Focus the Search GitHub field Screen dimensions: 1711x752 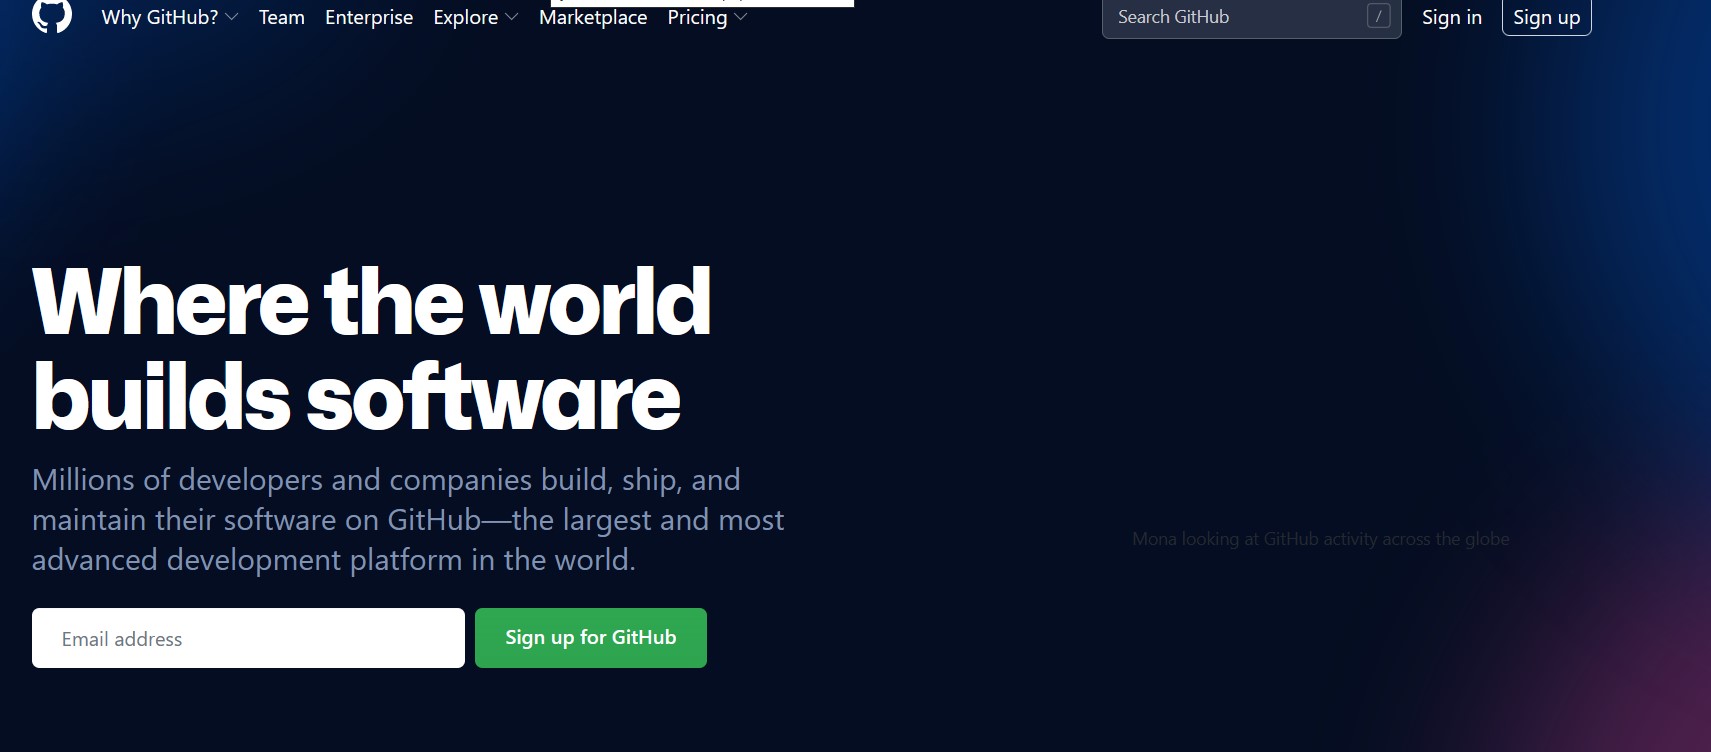point(1251,18)
